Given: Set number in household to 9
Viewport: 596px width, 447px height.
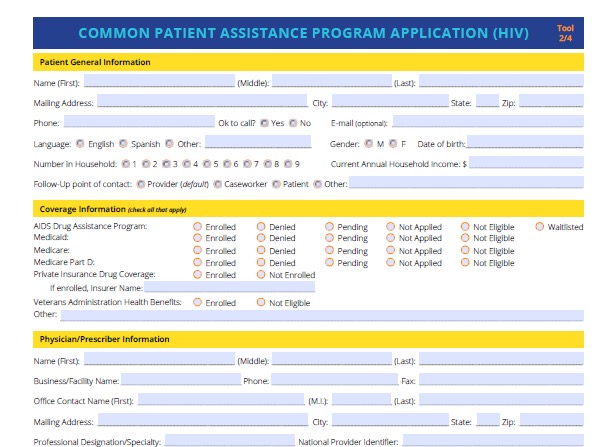Looking at the screenshot, I should (x=288, y=164).
